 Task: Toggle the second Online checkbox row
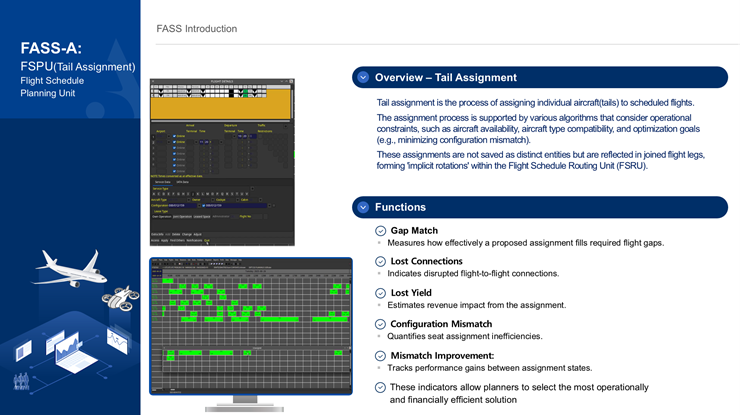(x=175, y=143)
